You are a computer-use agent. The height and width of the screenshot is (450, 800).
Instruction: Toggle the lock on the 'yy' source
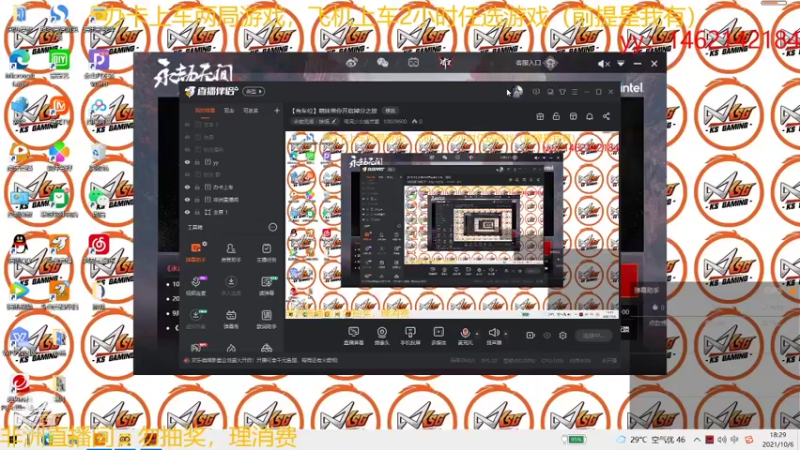(197, 162)
